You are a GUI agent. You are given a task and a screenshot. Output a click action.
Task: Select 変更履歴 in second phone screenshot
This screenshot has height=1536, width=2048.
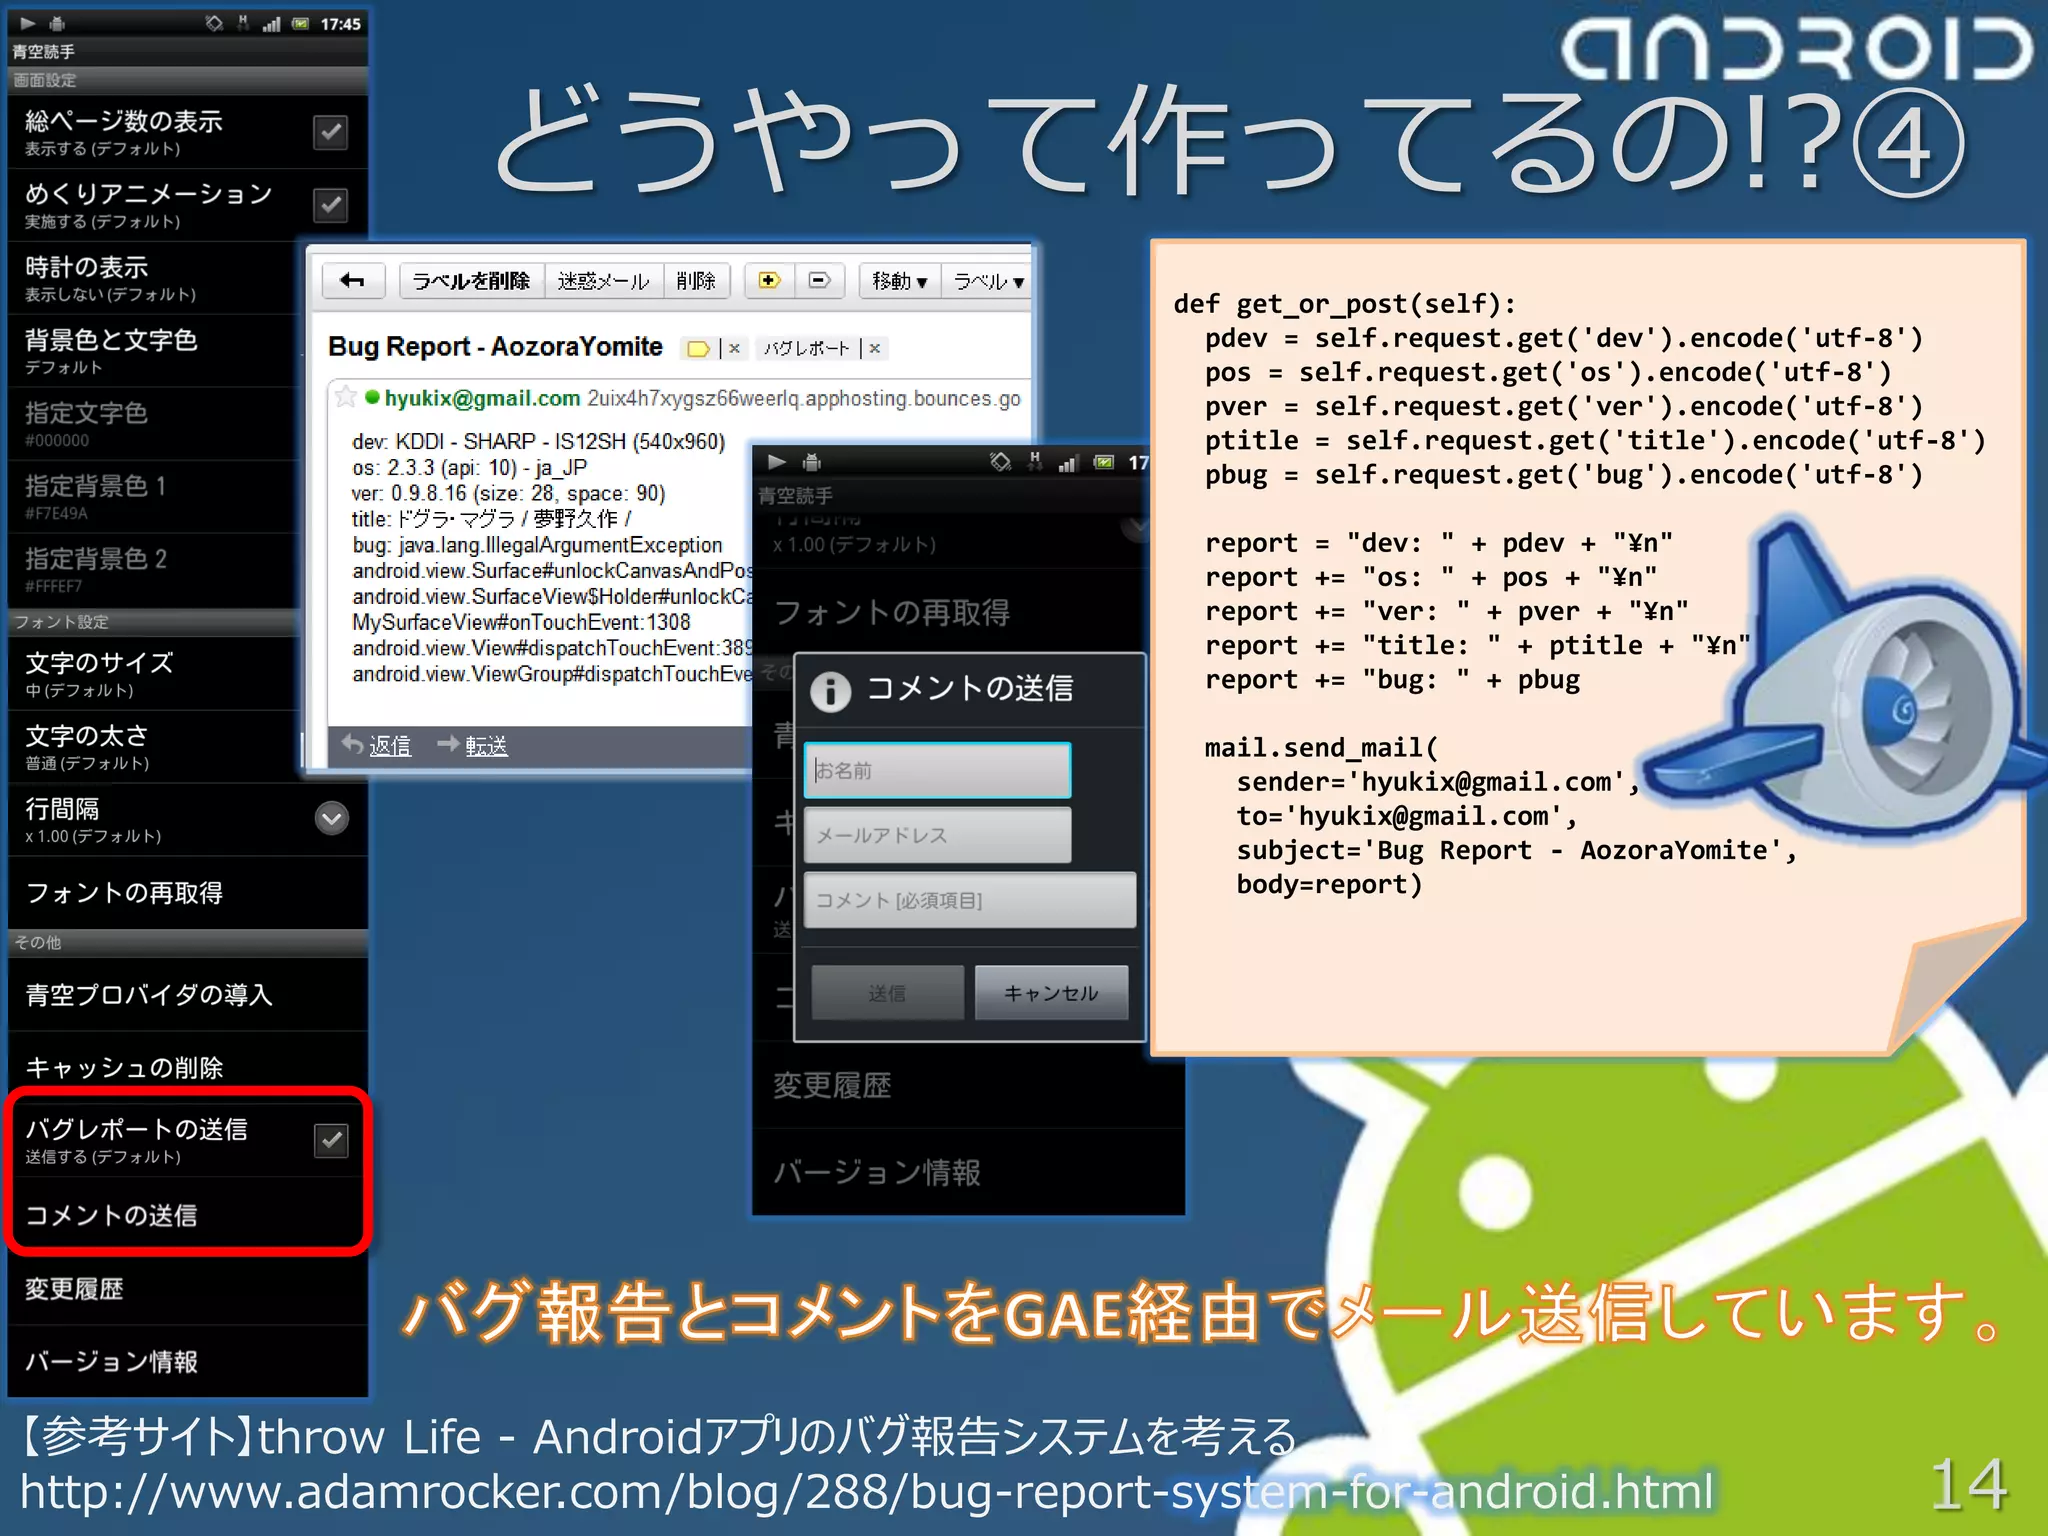[968, 1085]
